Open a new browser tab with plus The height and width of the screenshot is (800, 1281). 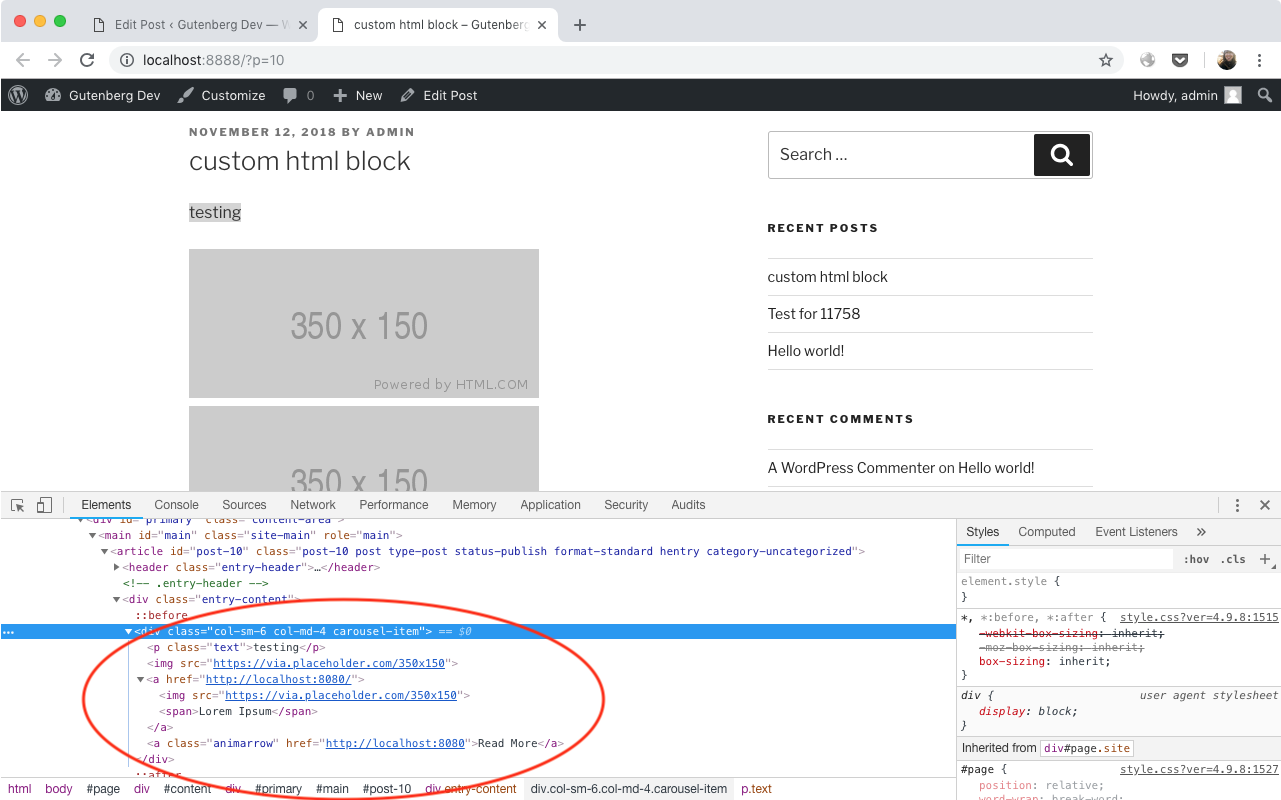click(580, 25)
